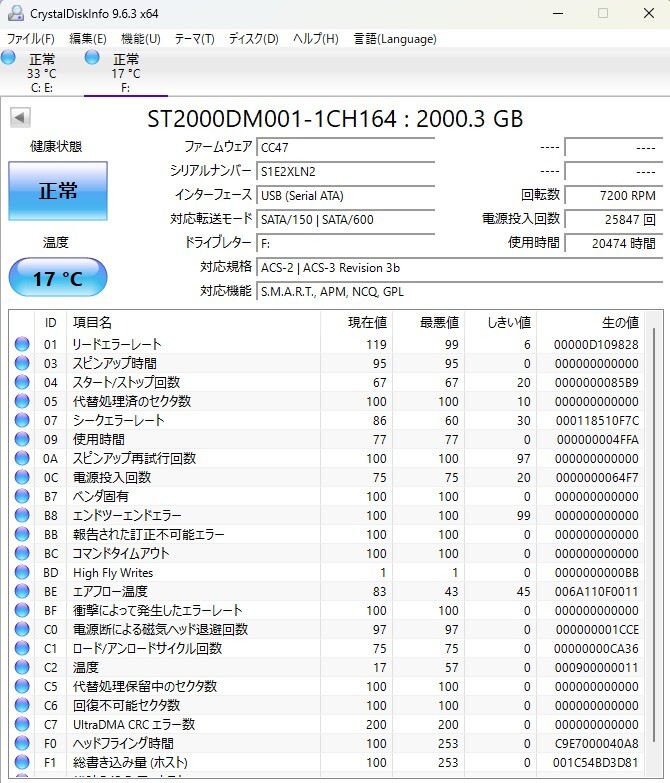This screenshot has height=783, width=670.
Task: Click the ドライブレター field showing F:
Action: tap(345, 243)
